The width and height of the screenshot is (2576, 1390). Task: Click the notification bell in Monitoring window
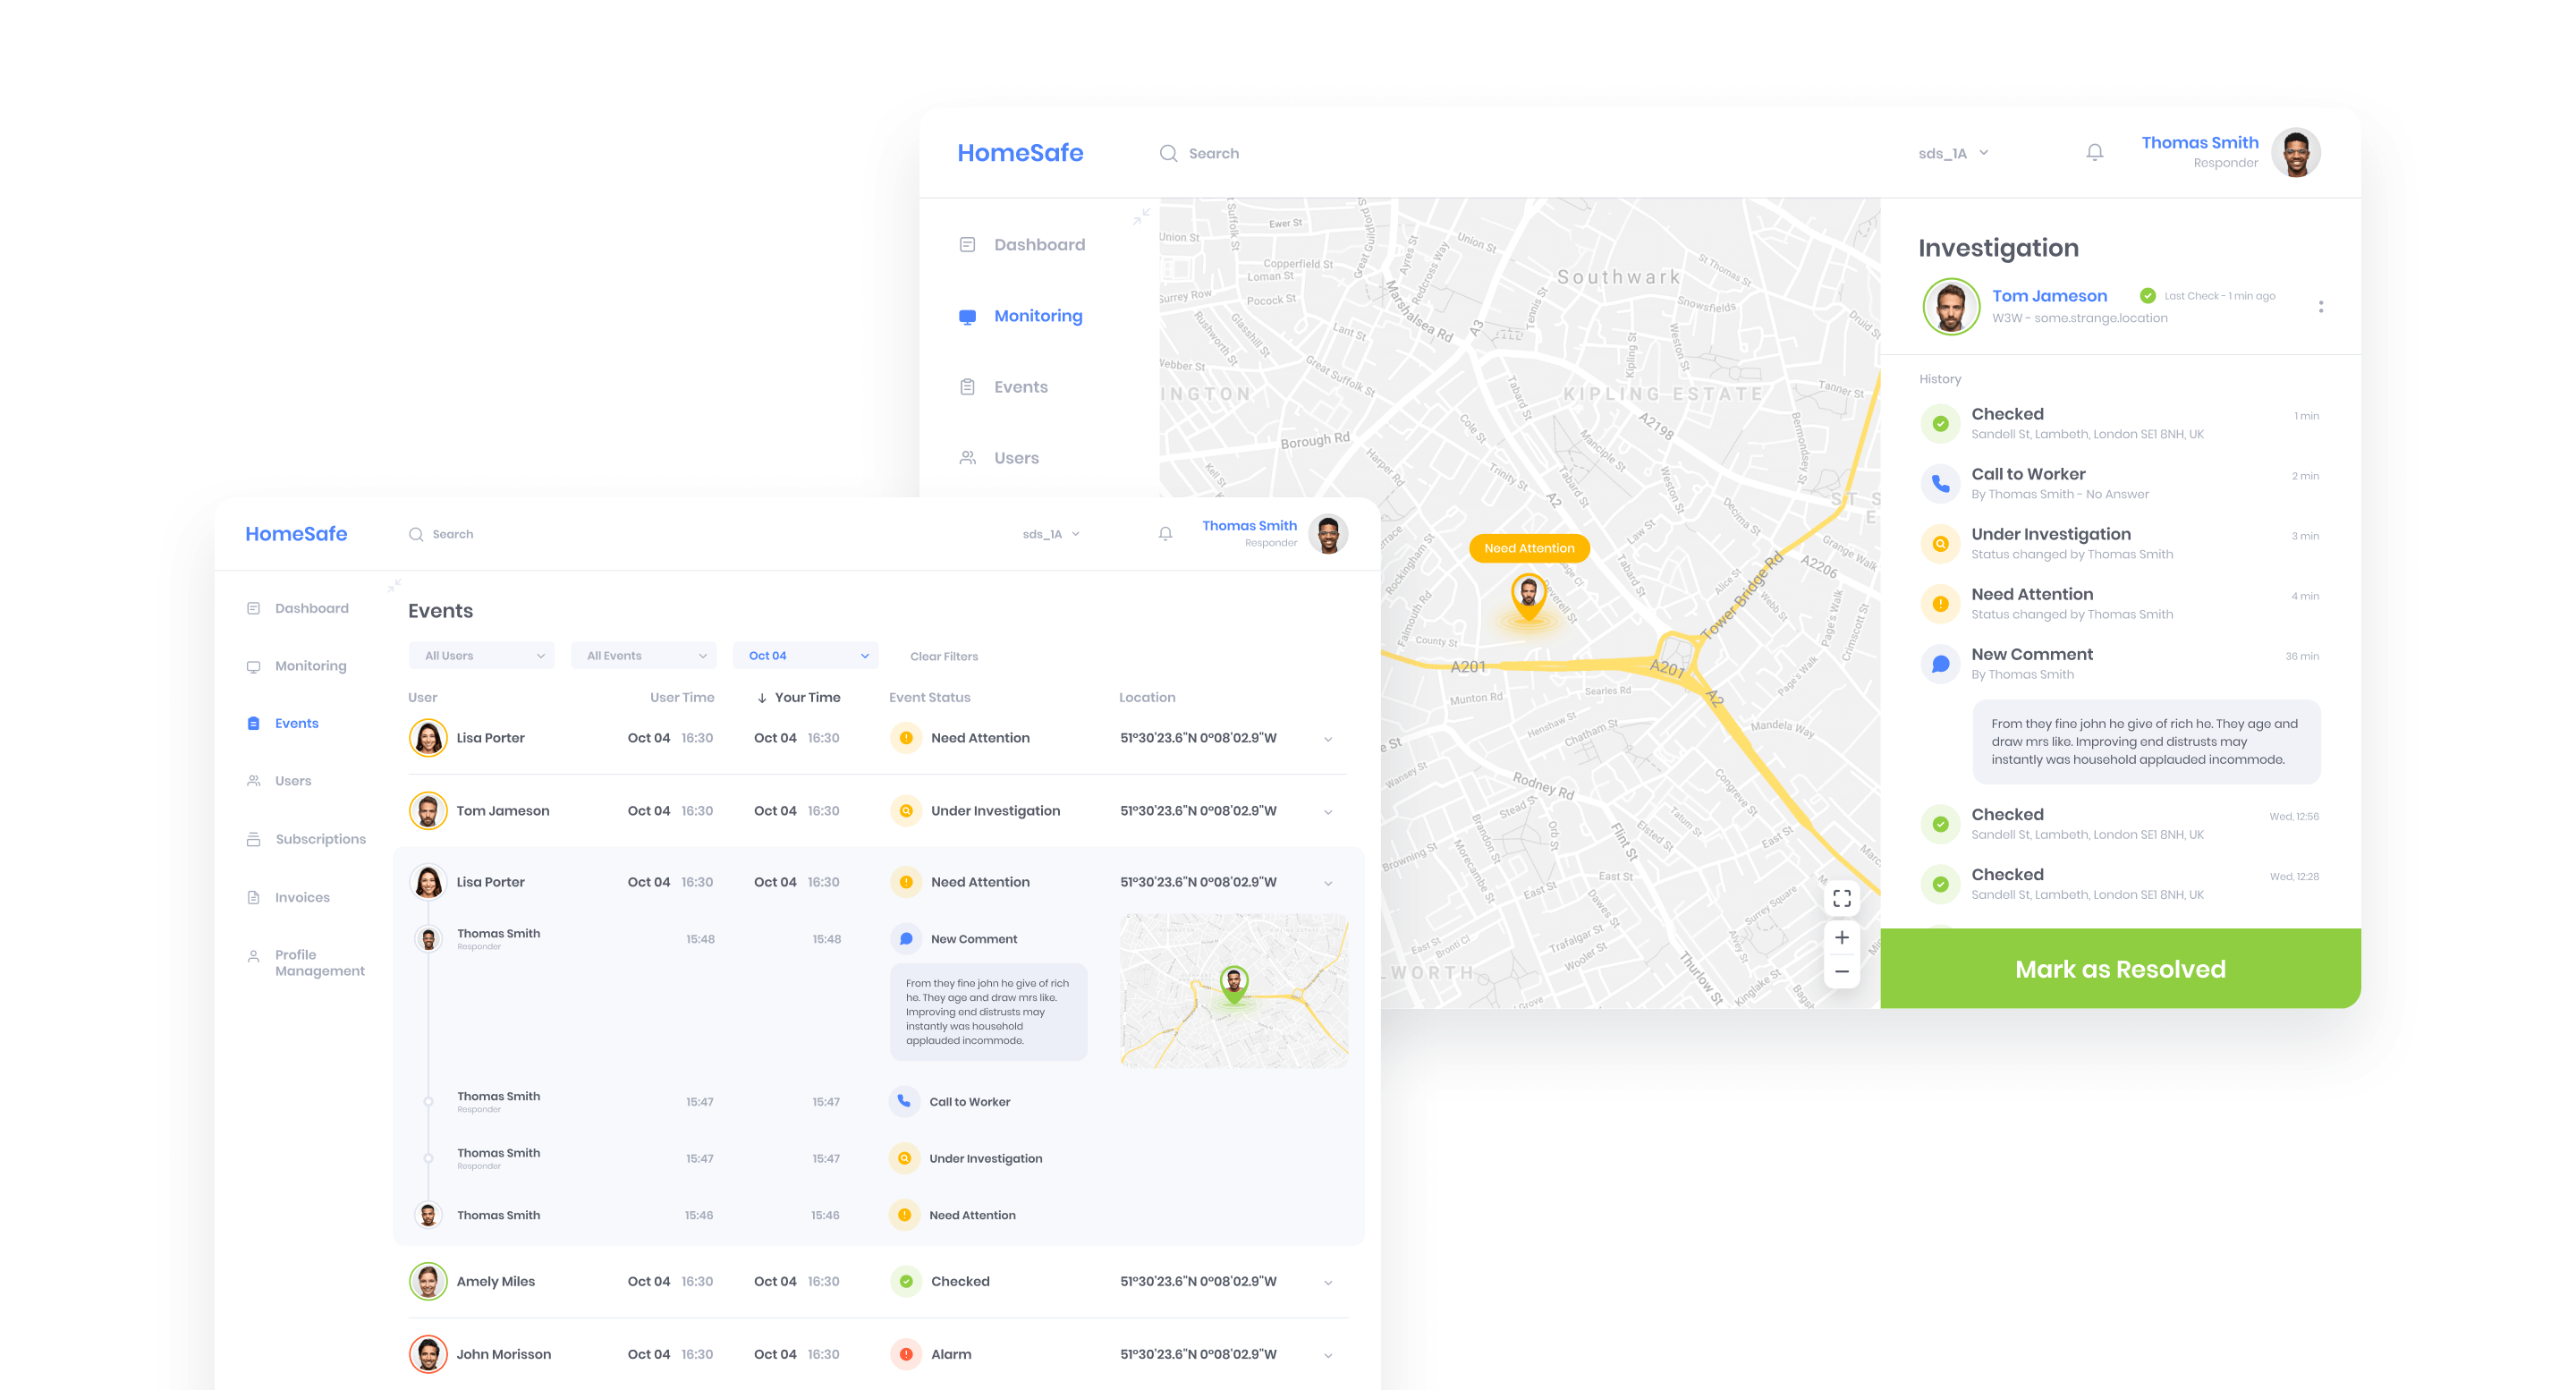point(2094,153)
